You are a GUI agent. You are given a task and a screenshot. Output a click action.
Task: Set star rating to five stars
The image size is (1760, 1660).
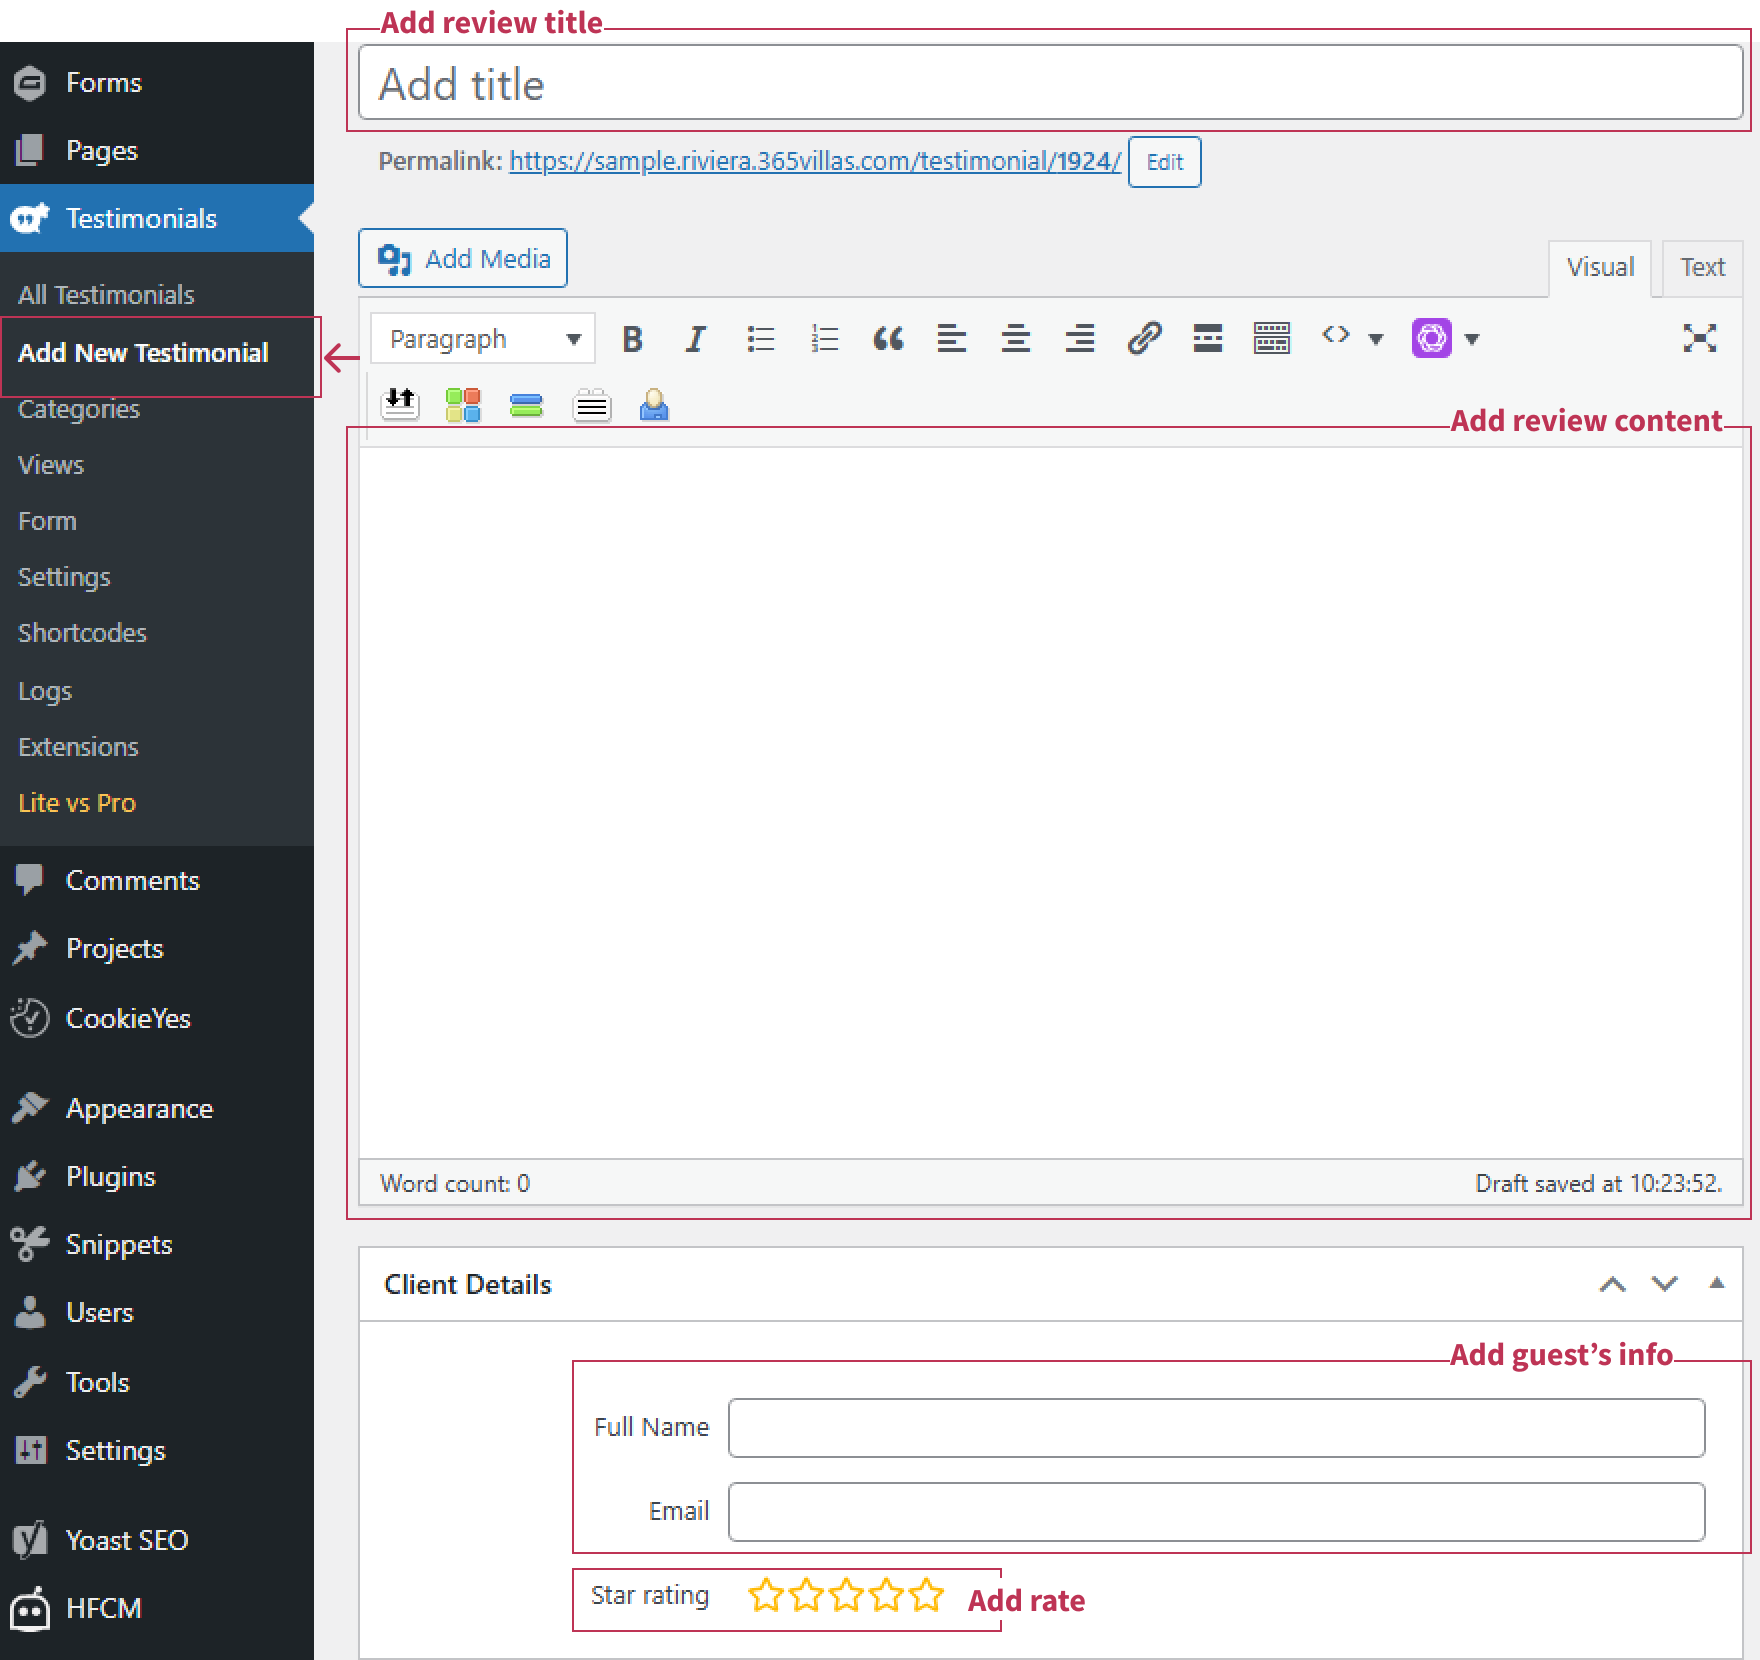pos(926,1595)
